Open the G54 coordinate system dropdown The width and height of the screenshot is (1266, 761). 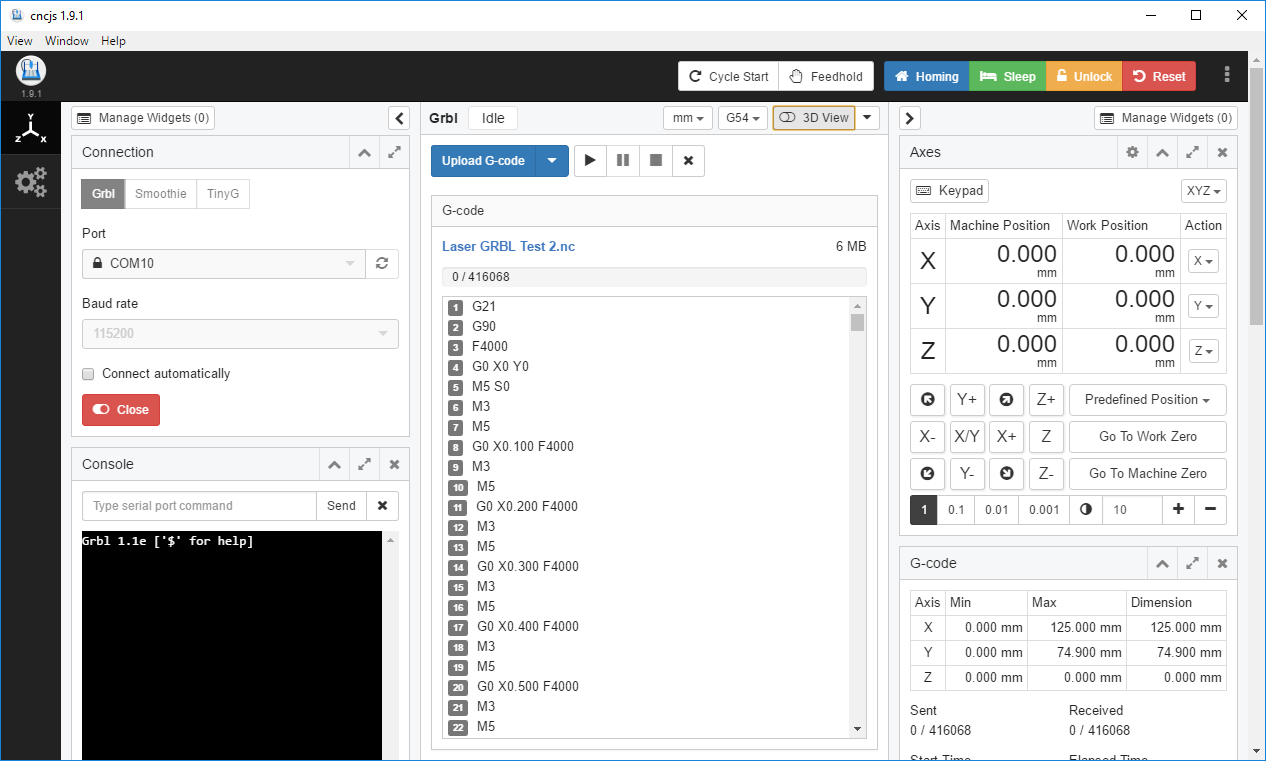point(742,118)
